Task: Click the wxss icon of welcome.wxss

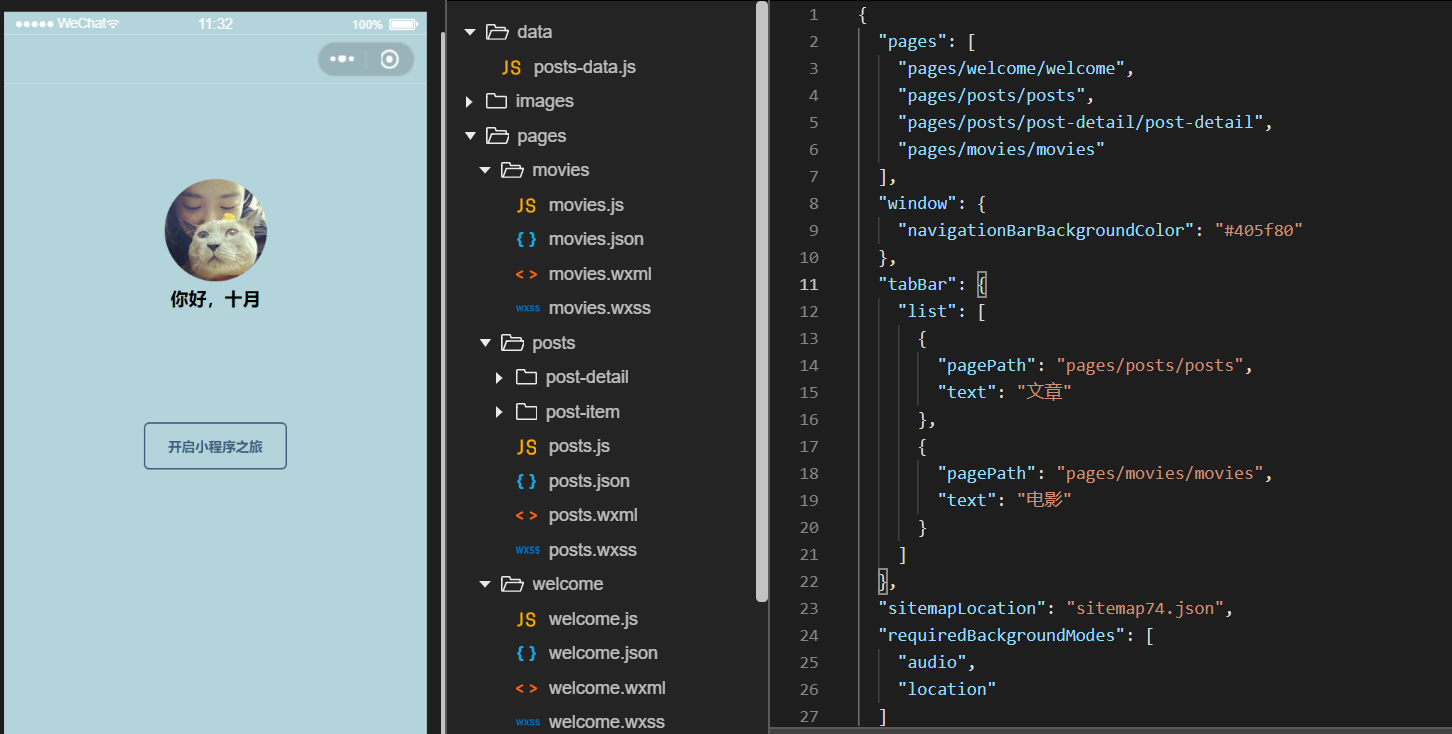Action: point(527,722)
